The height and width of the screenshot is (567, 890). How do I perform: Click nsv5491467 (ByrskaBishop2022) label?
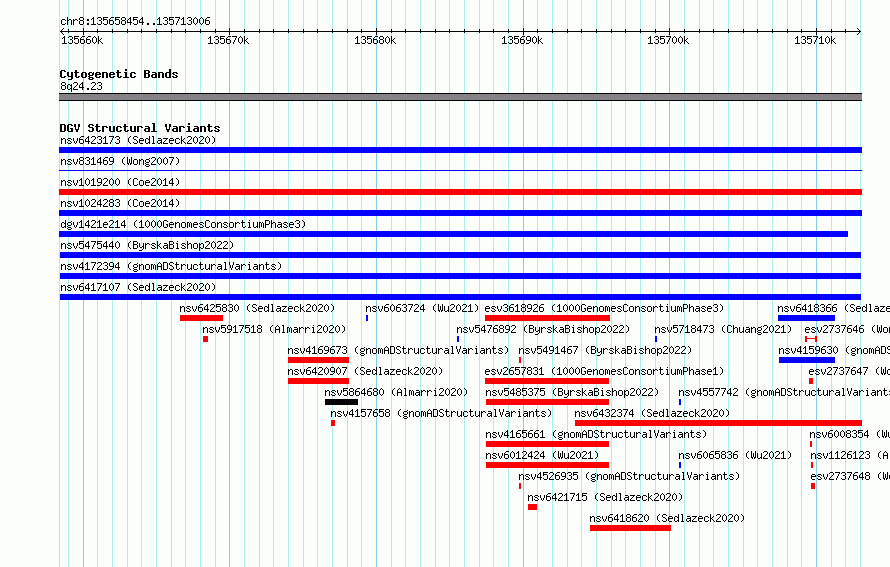[605, 350]
